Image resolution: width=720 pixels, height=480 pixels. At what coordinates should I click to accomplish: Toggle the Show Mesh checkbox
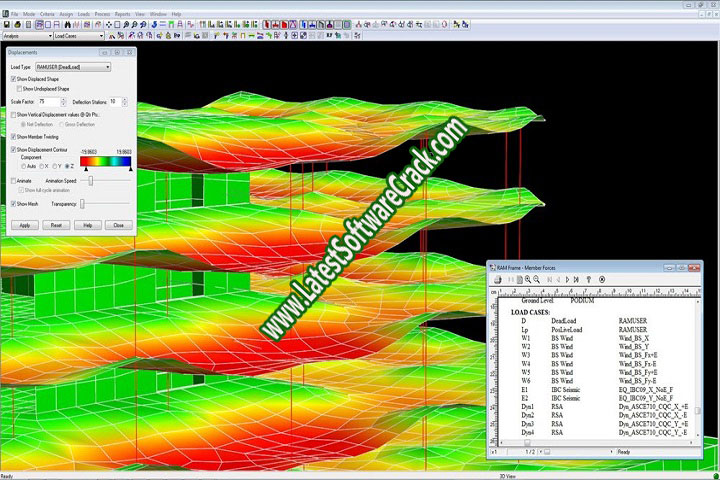click(x=13, y=204)
